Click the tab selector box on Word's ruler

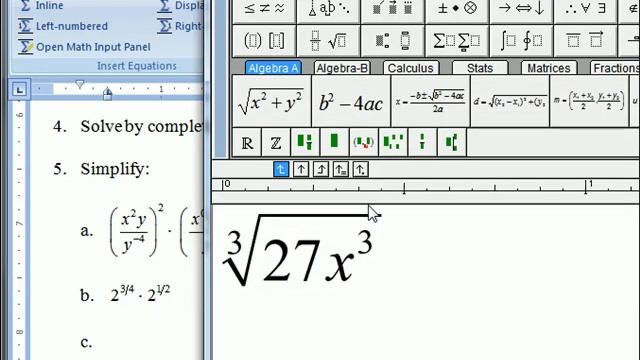pos(19,89)
